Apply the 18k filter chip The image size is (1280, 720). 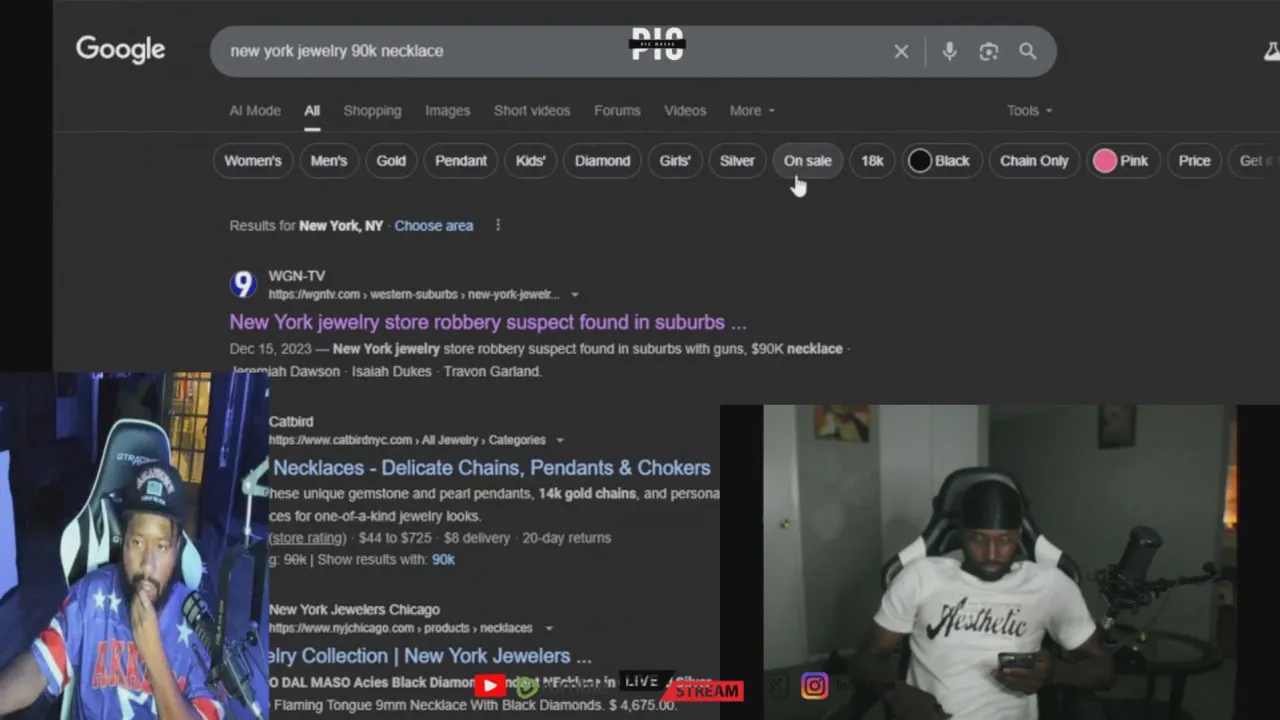(x=872, y=161)
